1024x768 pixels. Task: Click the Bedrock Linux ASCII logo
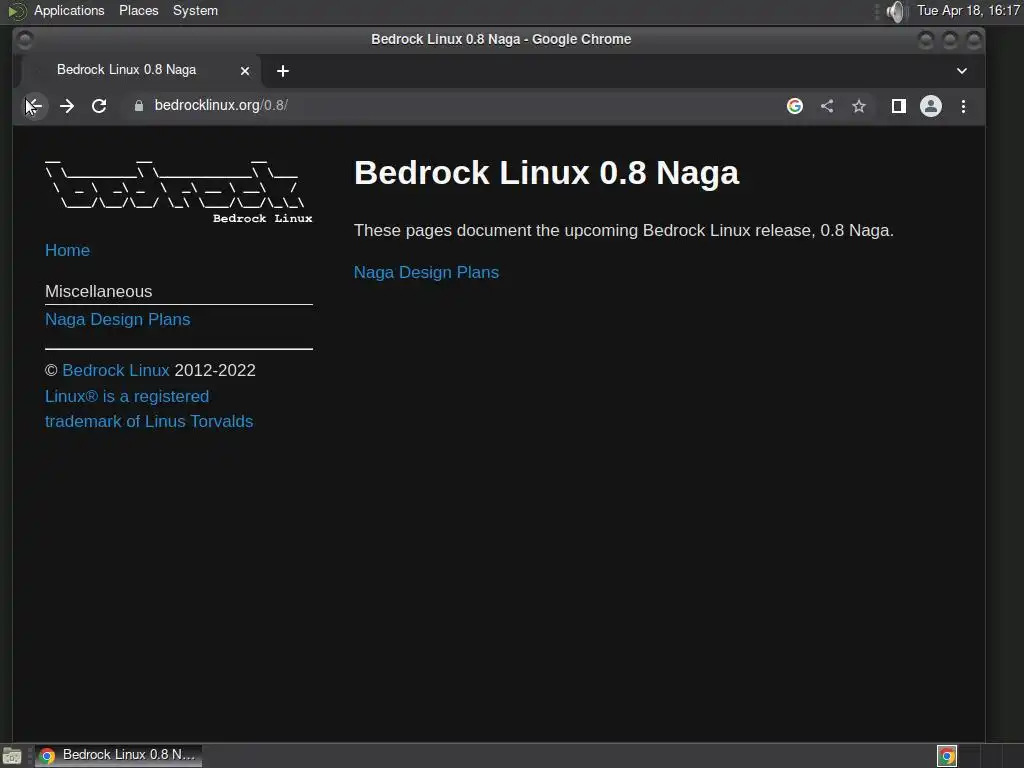click(178, 191)
